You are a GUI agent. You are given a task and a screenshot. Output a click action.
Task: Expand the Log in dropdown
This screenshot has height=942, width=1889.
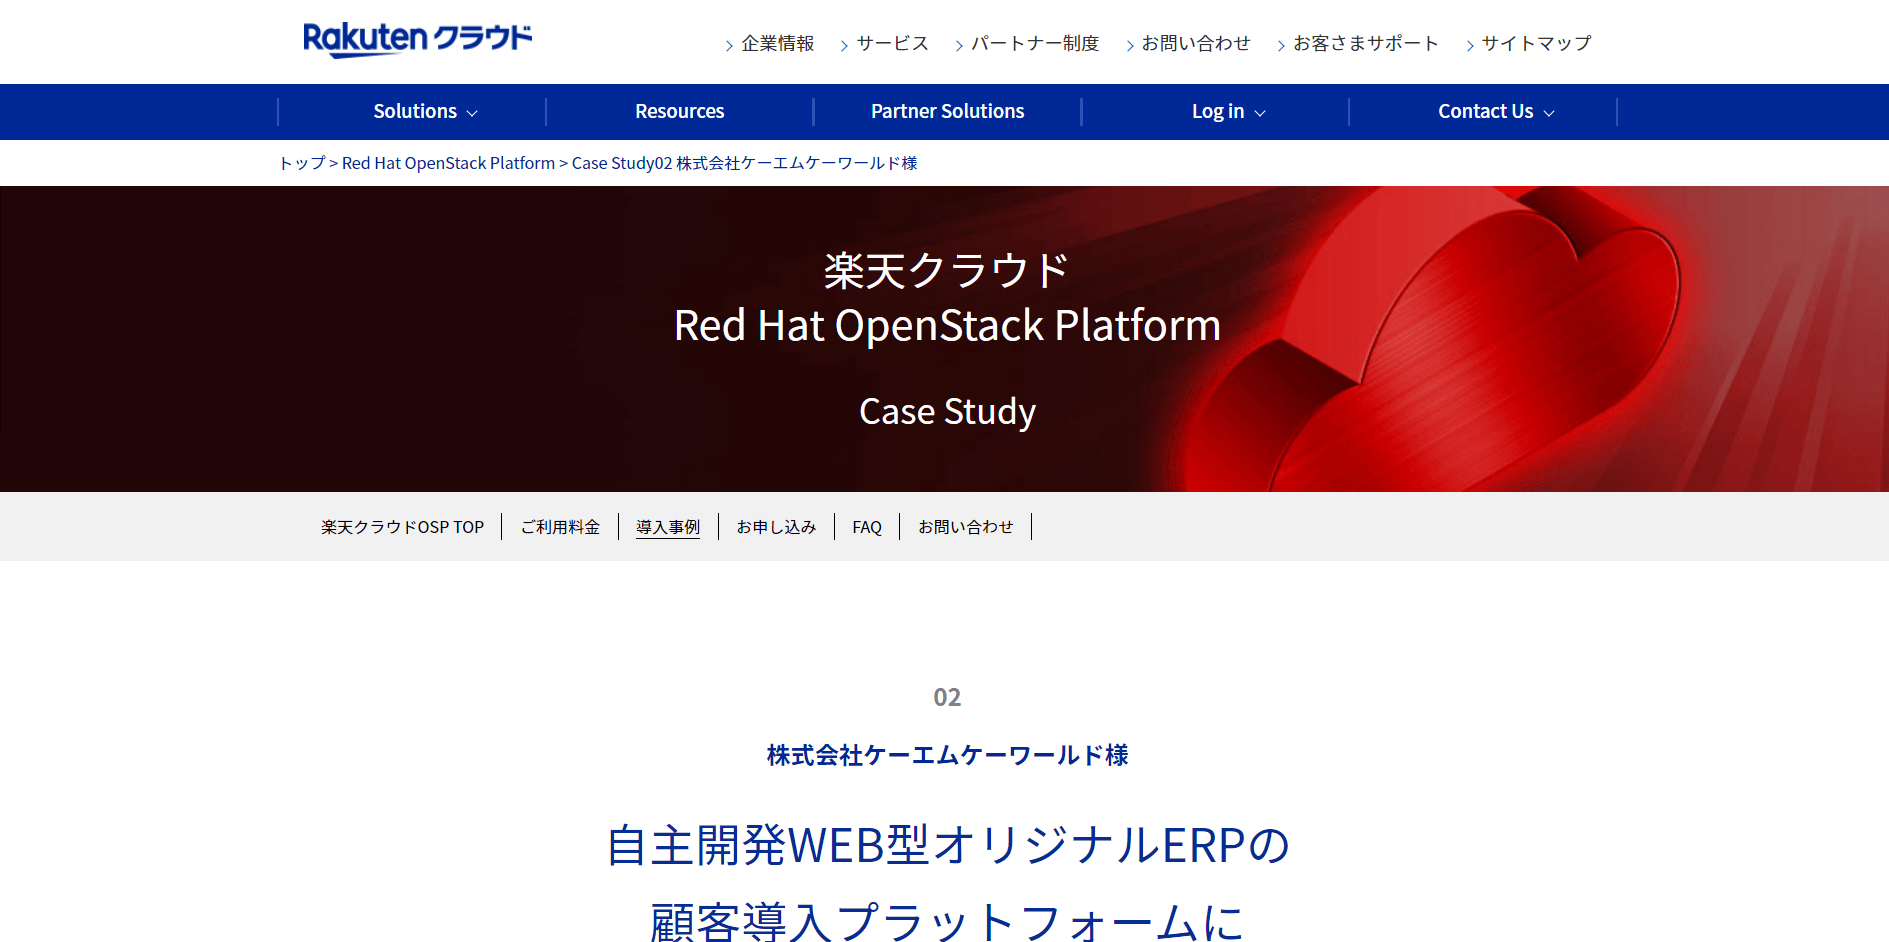tap(1228, 112)
